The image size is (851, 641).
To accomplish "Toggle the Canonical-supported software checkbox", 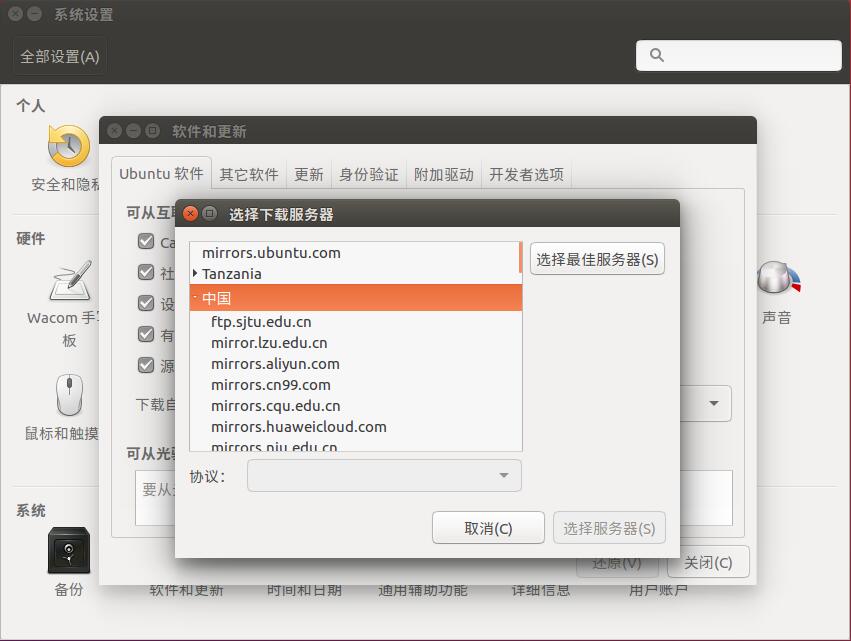I will pyautogui.click(x=146, y=241).
